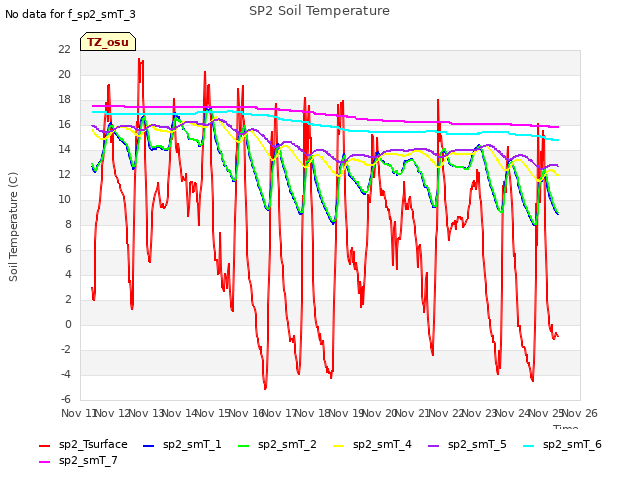Select the sp2_smT_5 legend label

pyautogui.click(x=477, y=444)
